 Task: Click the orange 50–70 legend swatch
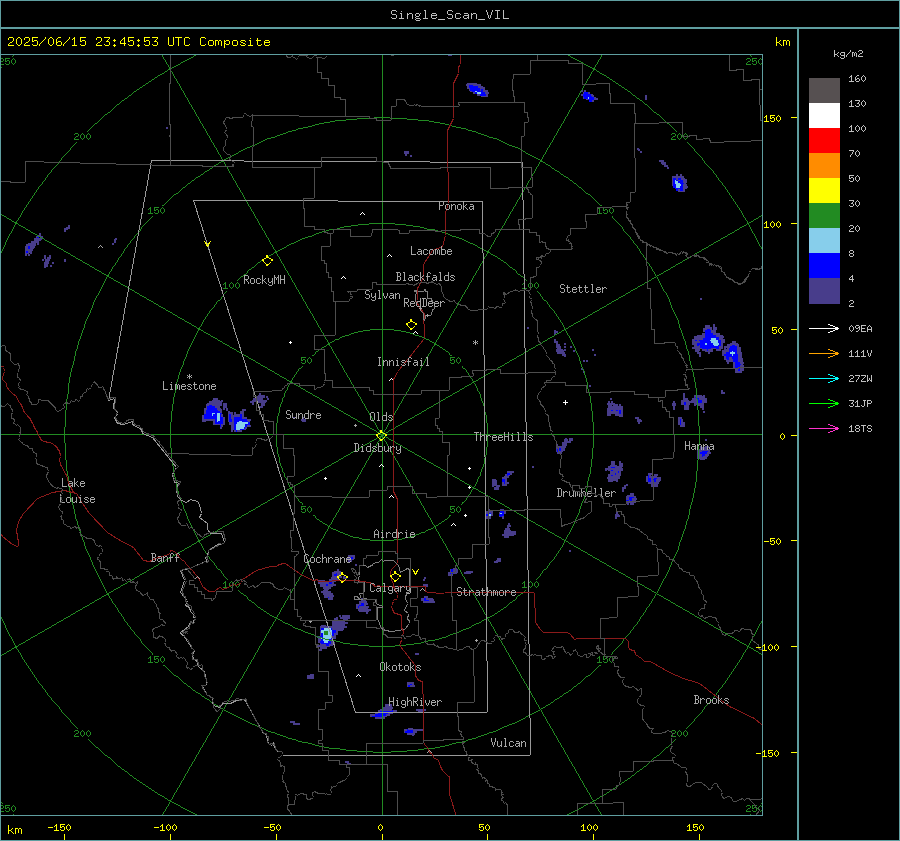pos(824,166)
